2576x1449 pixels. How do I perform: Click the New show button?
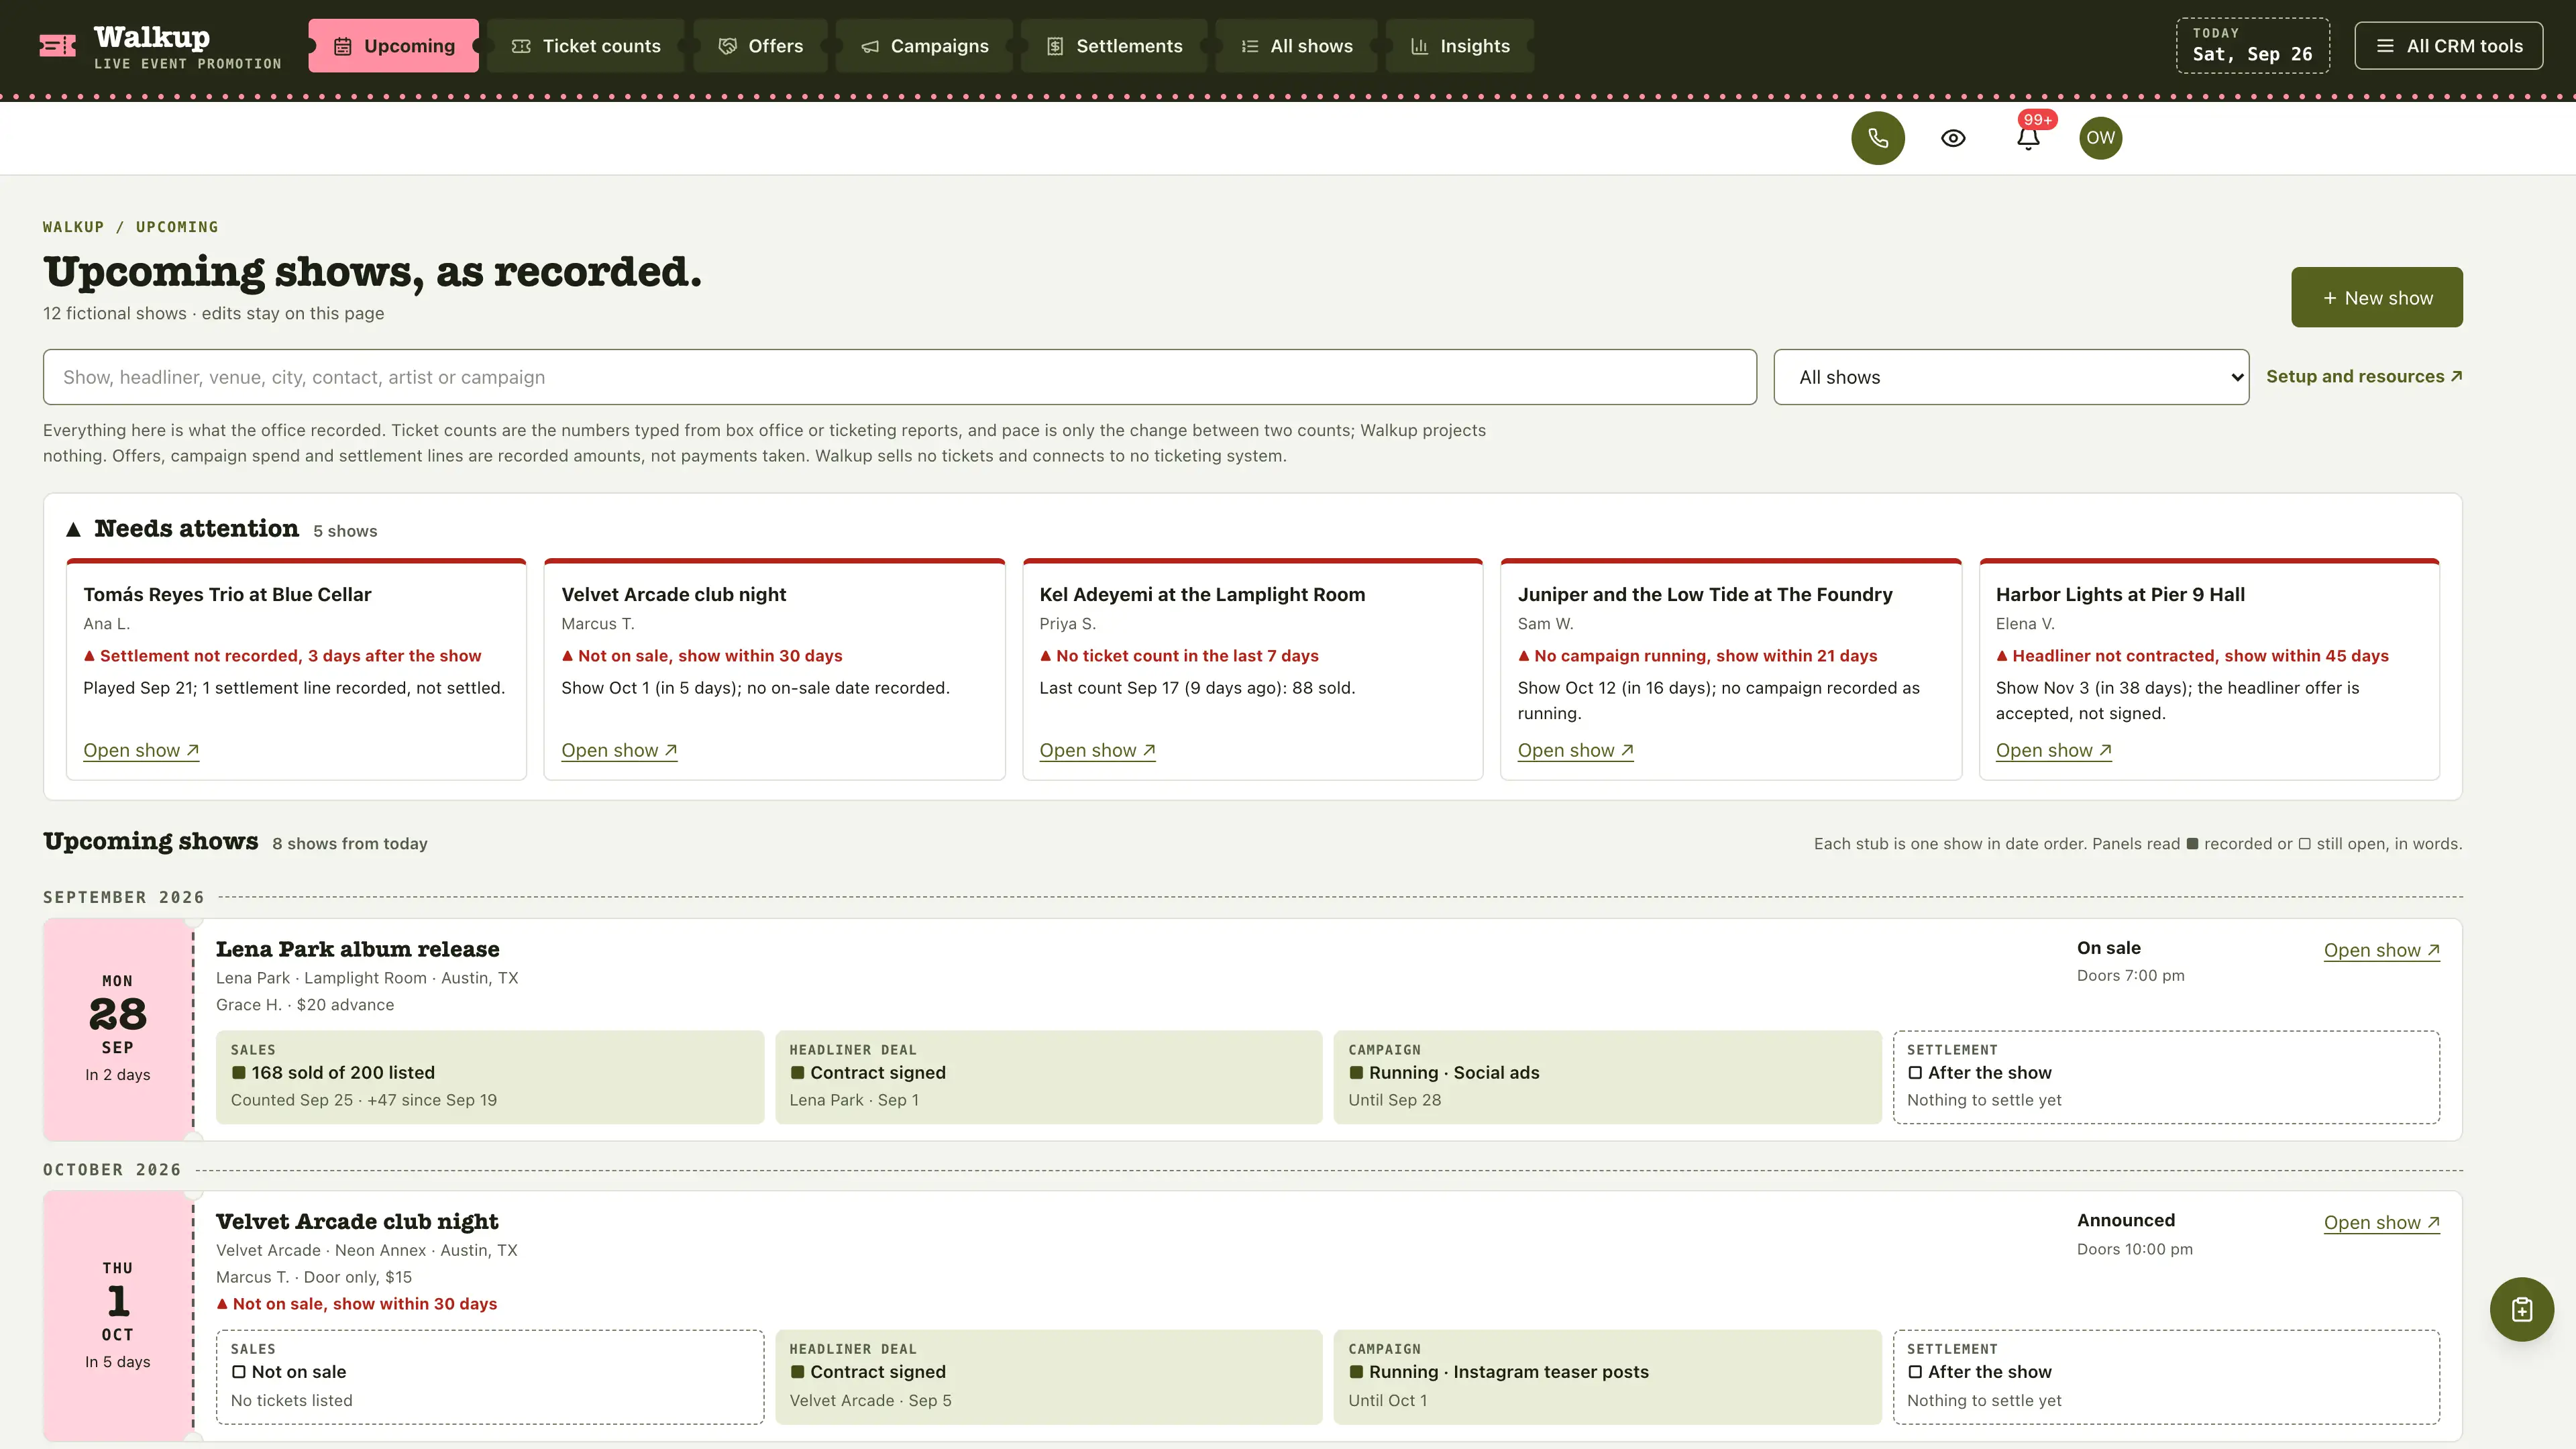[x=2377, y=297]
